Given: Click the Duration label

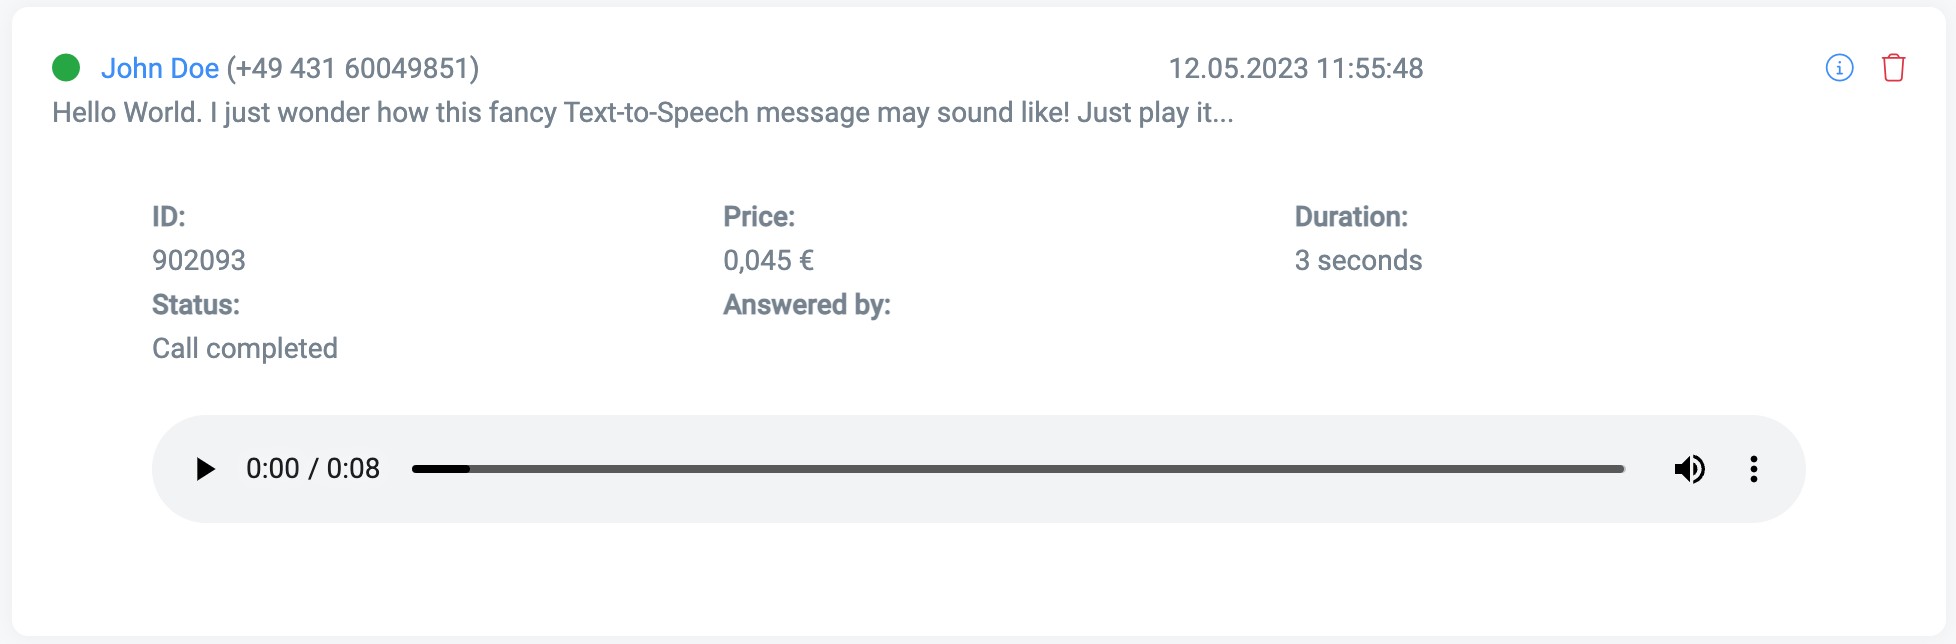Looking at the screenshot, I should [1351, 216].
